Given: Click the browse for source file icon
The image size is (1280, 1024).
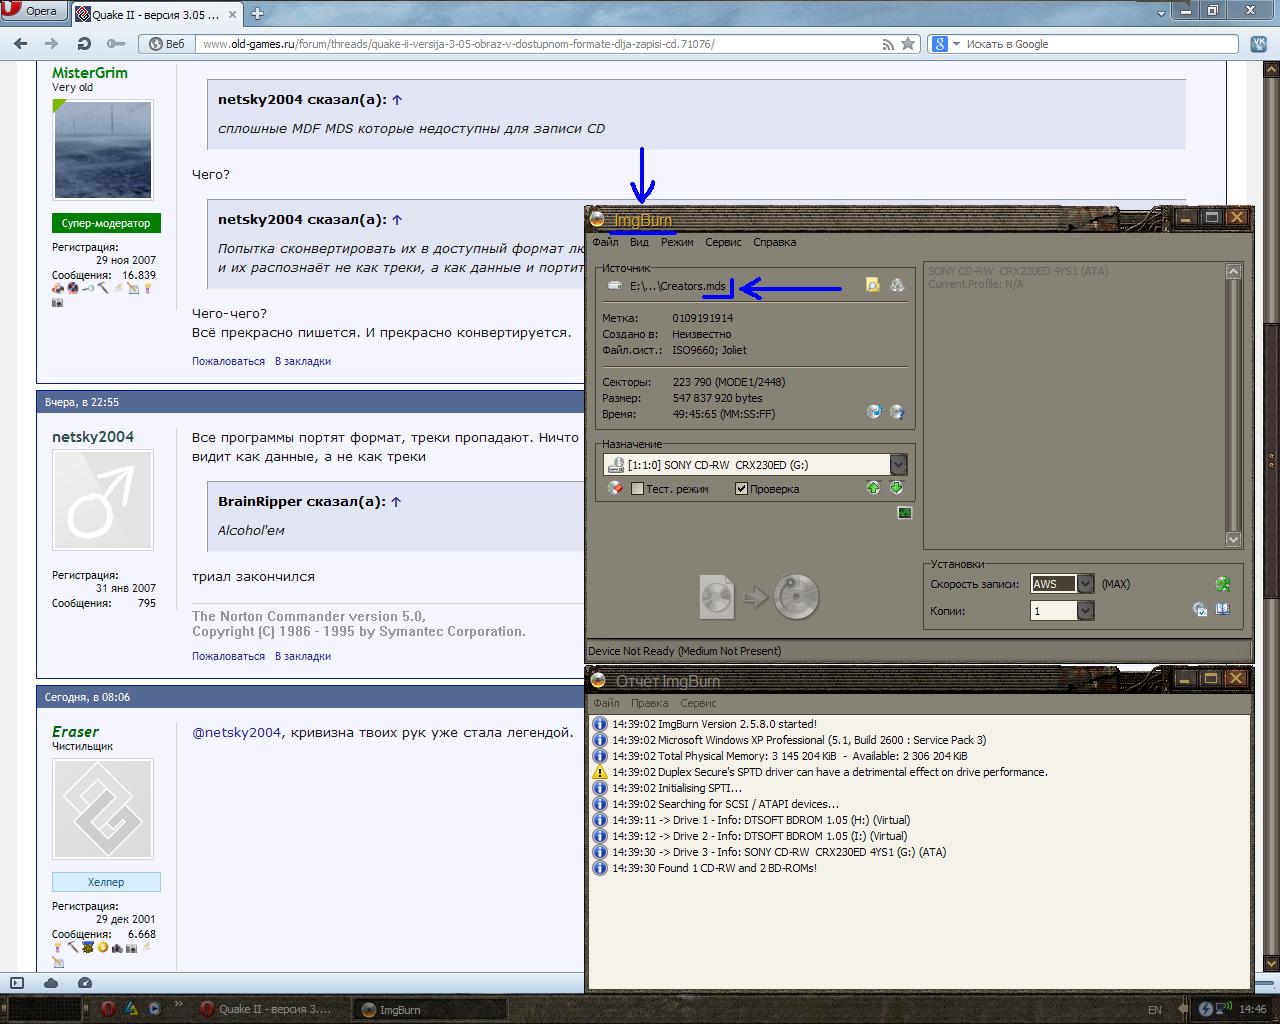Looking at the screenshot, I should point(872,285).
